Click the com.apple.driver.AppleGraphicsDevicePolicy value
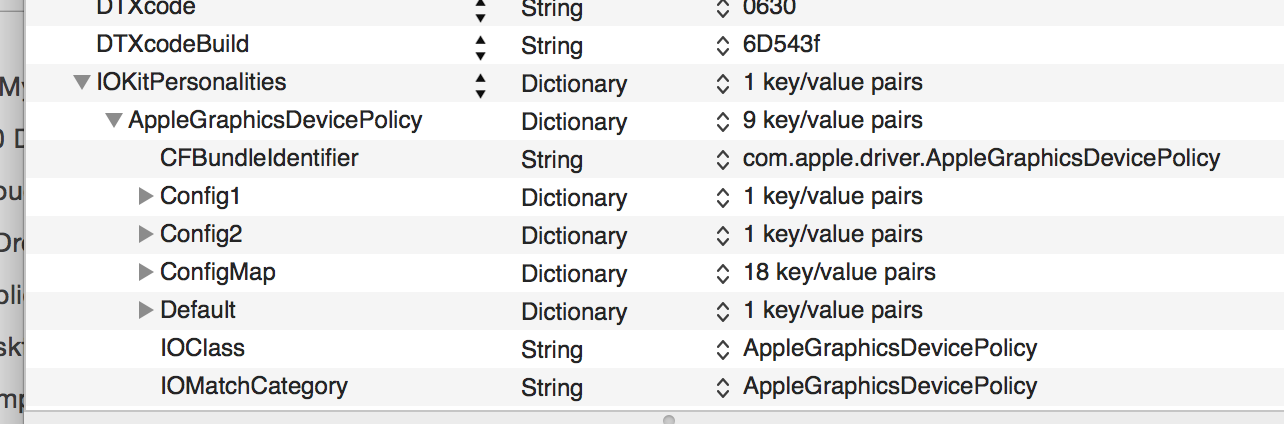The image size is (1284, 424). (981, 158)
